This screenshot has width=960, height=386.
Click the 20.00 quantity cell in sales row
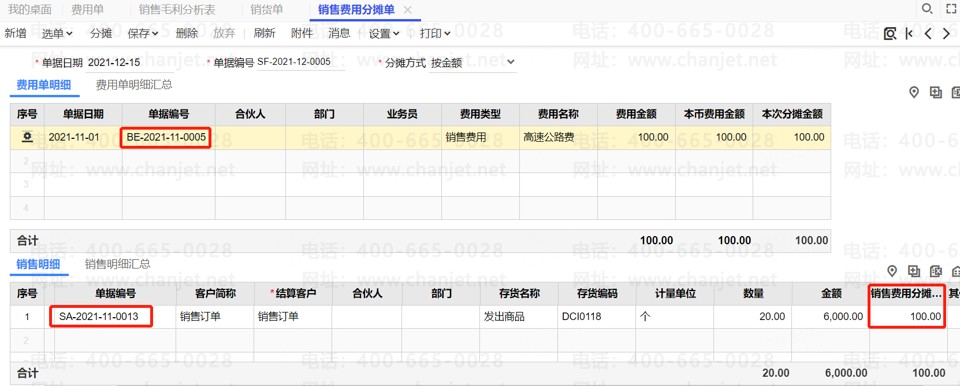[752, 317]
